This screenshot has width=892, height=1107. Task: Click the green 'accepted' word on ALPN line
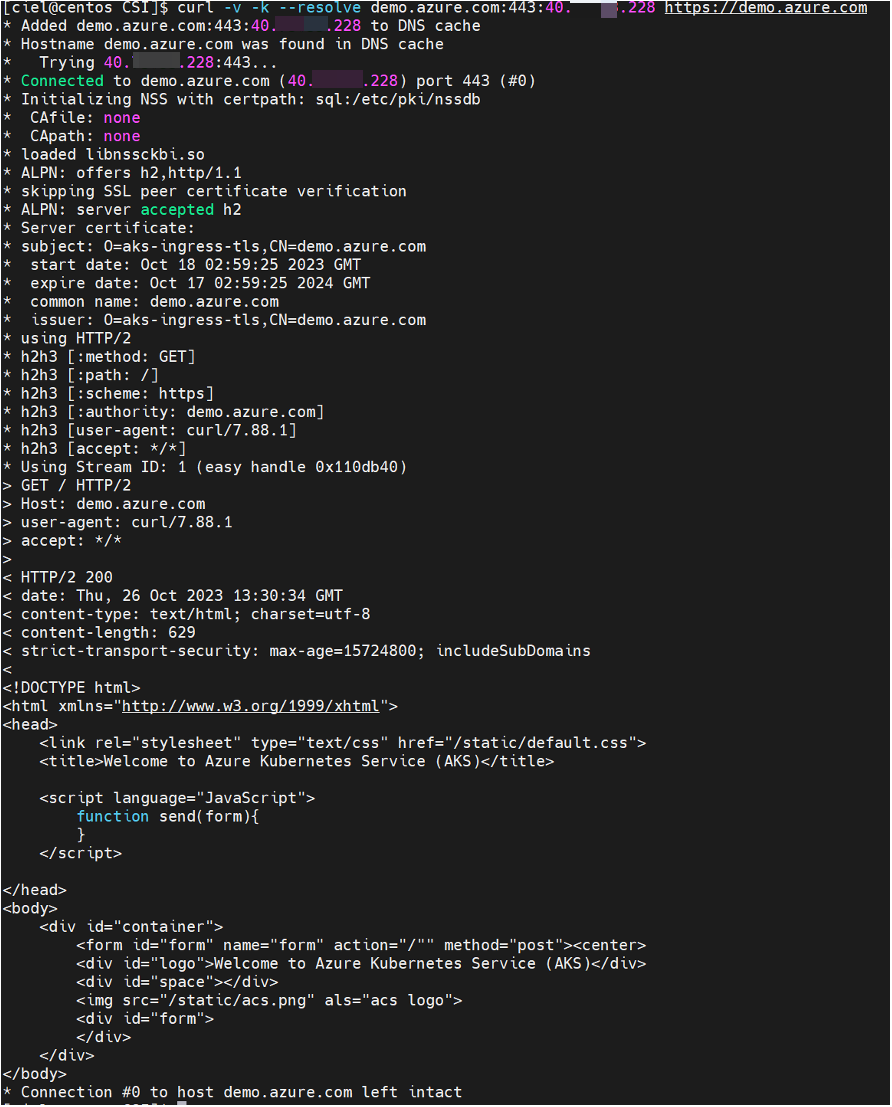[177, 210]
